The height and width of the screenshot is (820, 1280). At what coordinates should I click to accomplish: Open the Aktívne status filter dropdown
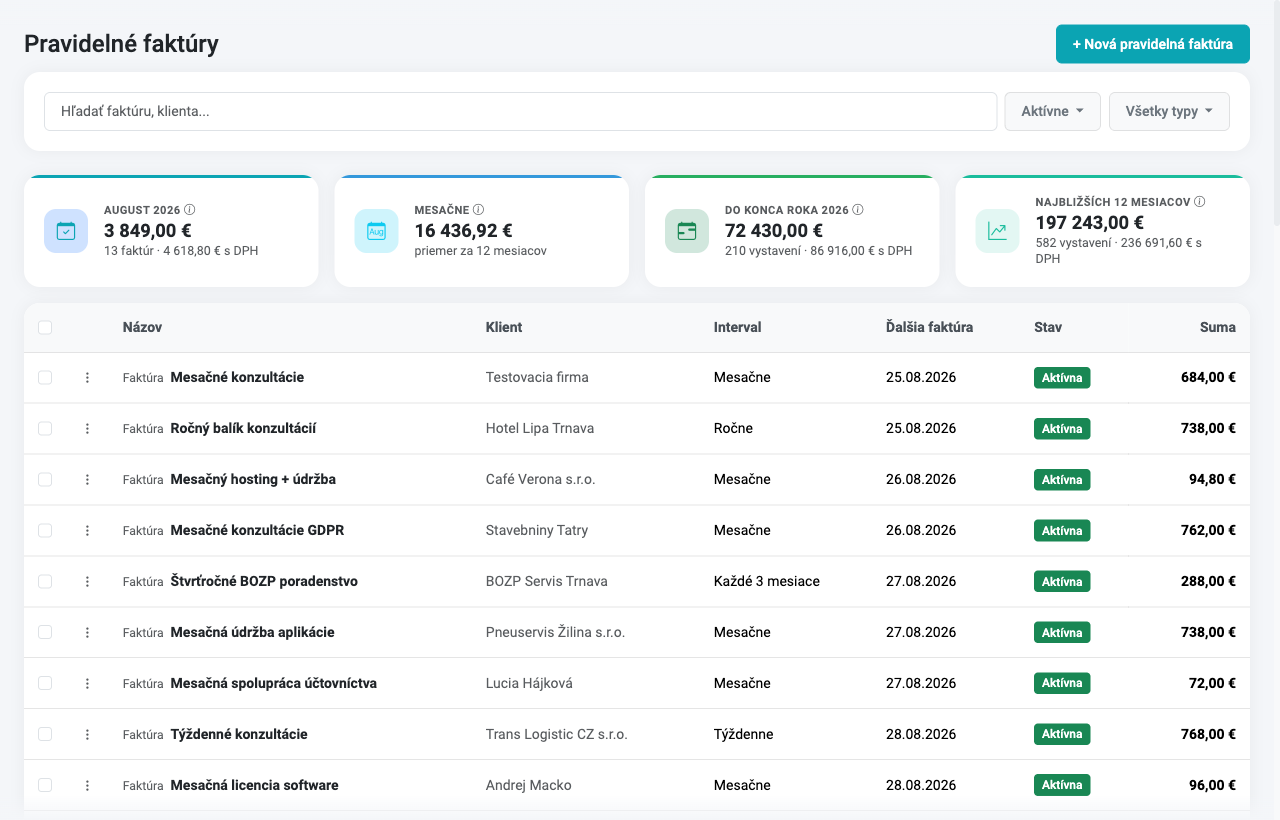(x=1052, y=111)
